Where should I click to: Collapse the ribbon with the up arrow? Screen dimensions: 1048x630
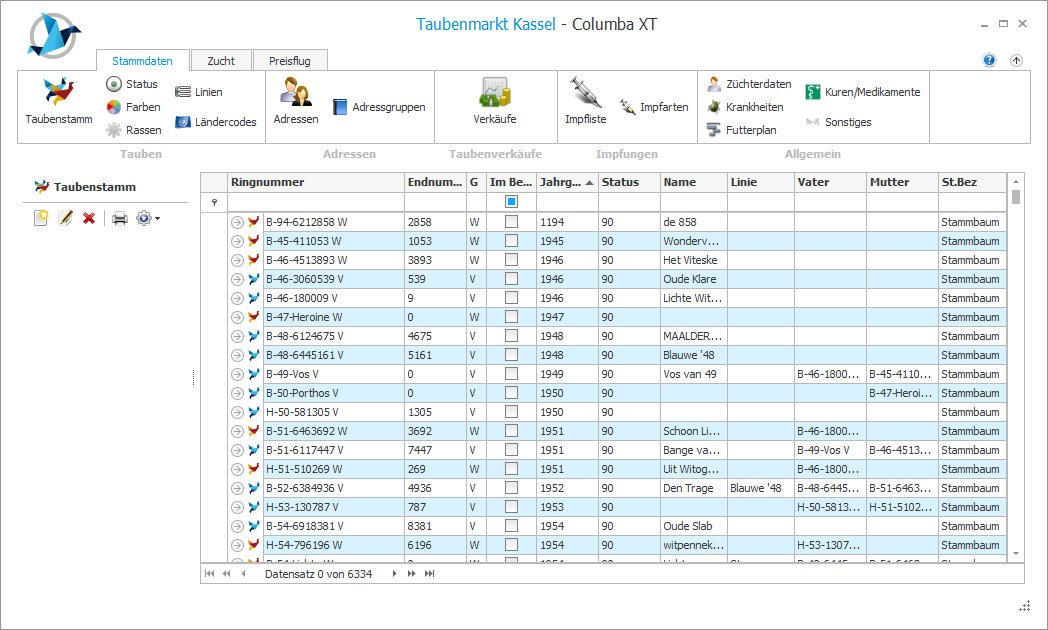pyautogui.click(x=1016, y=60)
